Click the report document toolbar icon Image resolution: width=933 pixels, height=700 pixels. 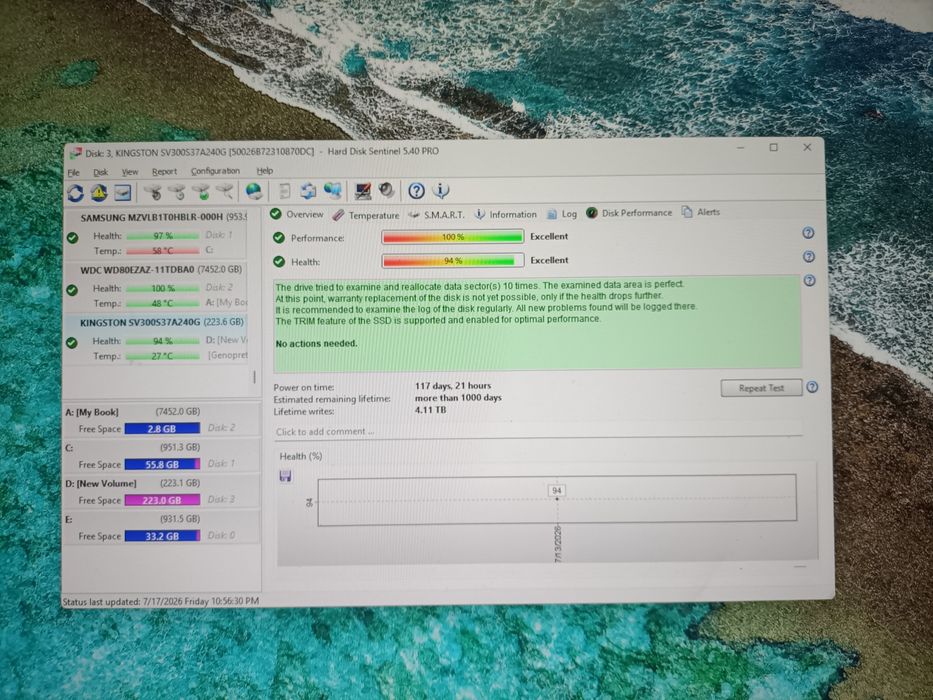pos(285,191)
